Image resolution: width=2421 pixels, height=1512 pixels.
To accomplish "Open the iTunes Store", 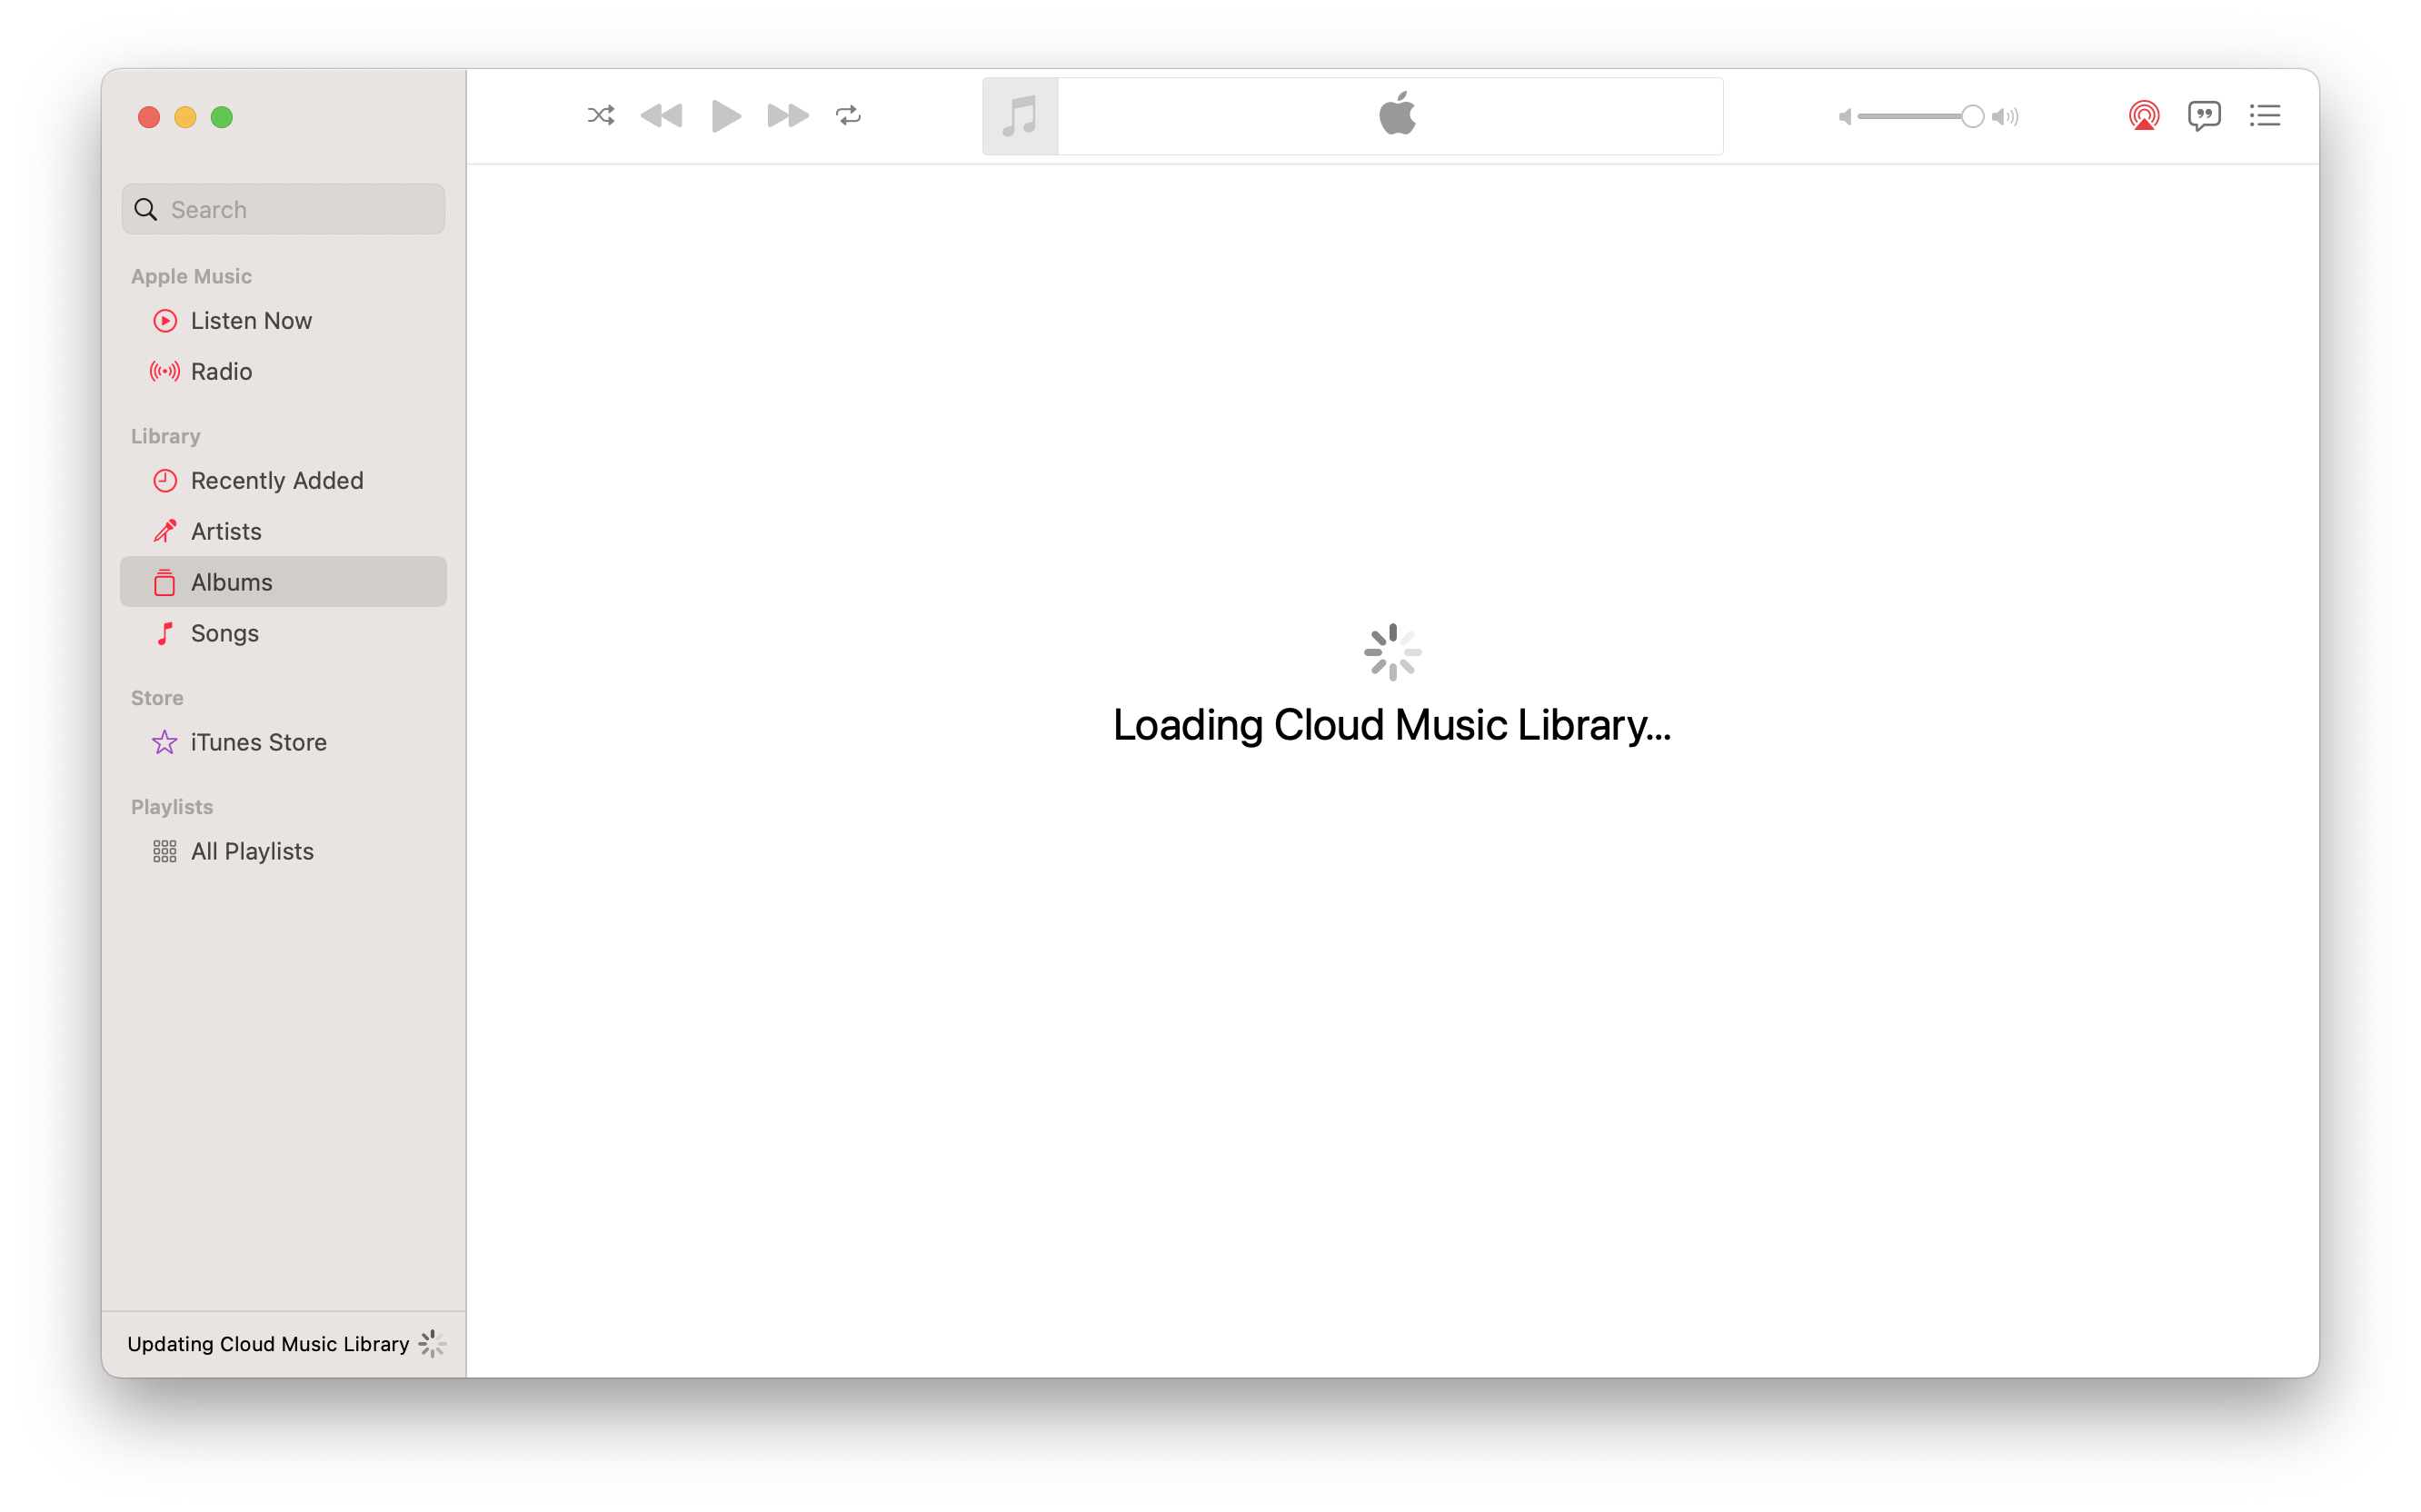I will tap(283, 742).
